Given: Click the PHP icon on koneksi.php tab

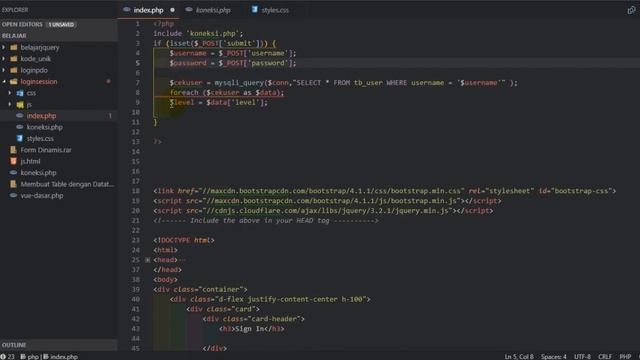Looking at the screenshot, I should [x=189, y=9].
